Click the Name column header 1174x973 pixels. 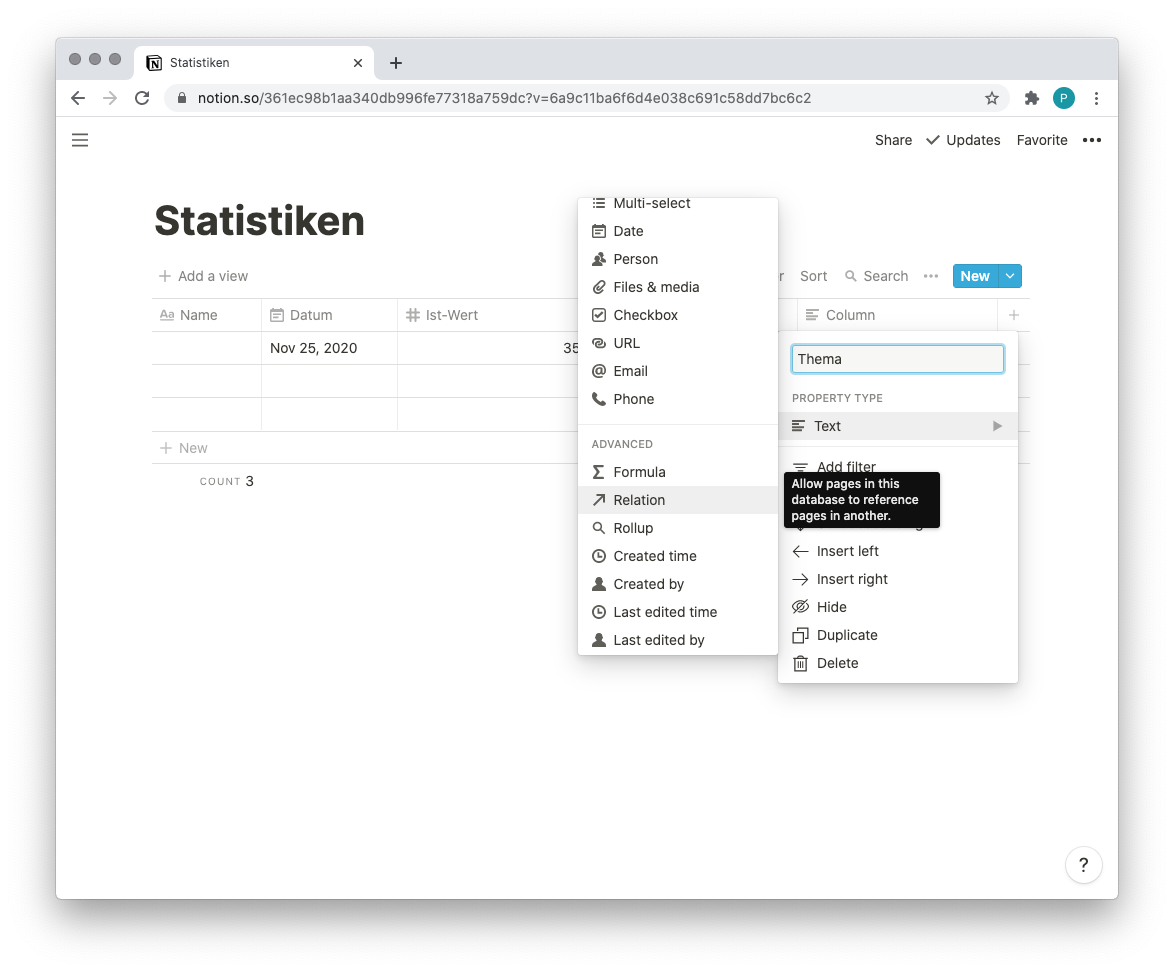[x=207, y=315]
